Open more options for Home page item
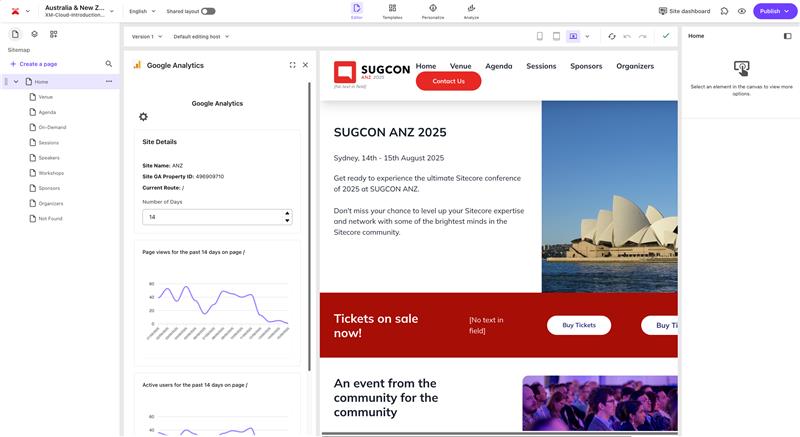The width and height of the screenshot is (800, 437). (x=109, y=81)
